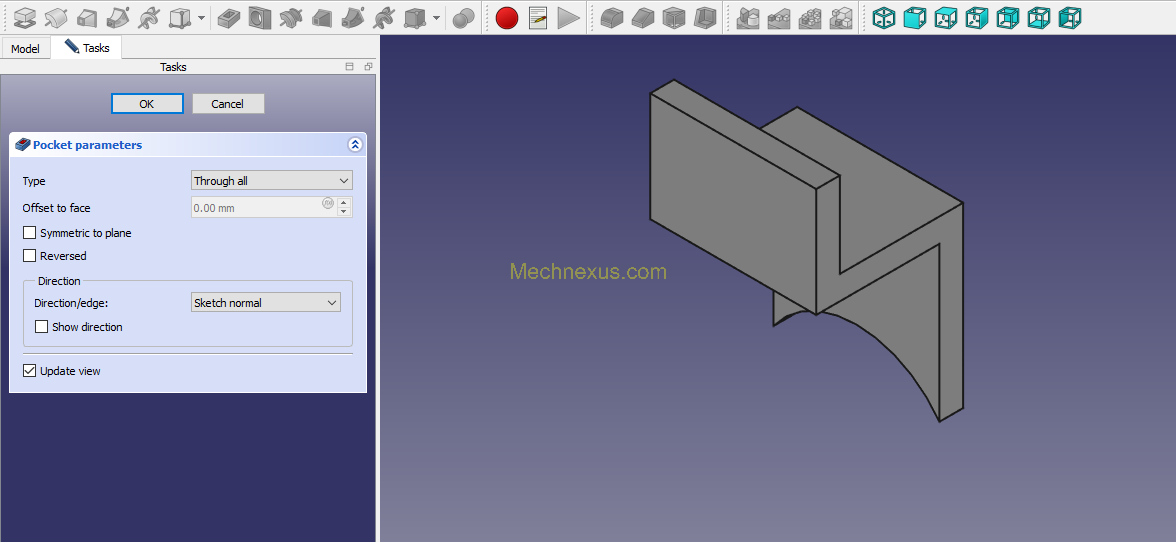Click the Subtractive primitive box icon
Screen dimensions: 1176x542
[414, 17]
